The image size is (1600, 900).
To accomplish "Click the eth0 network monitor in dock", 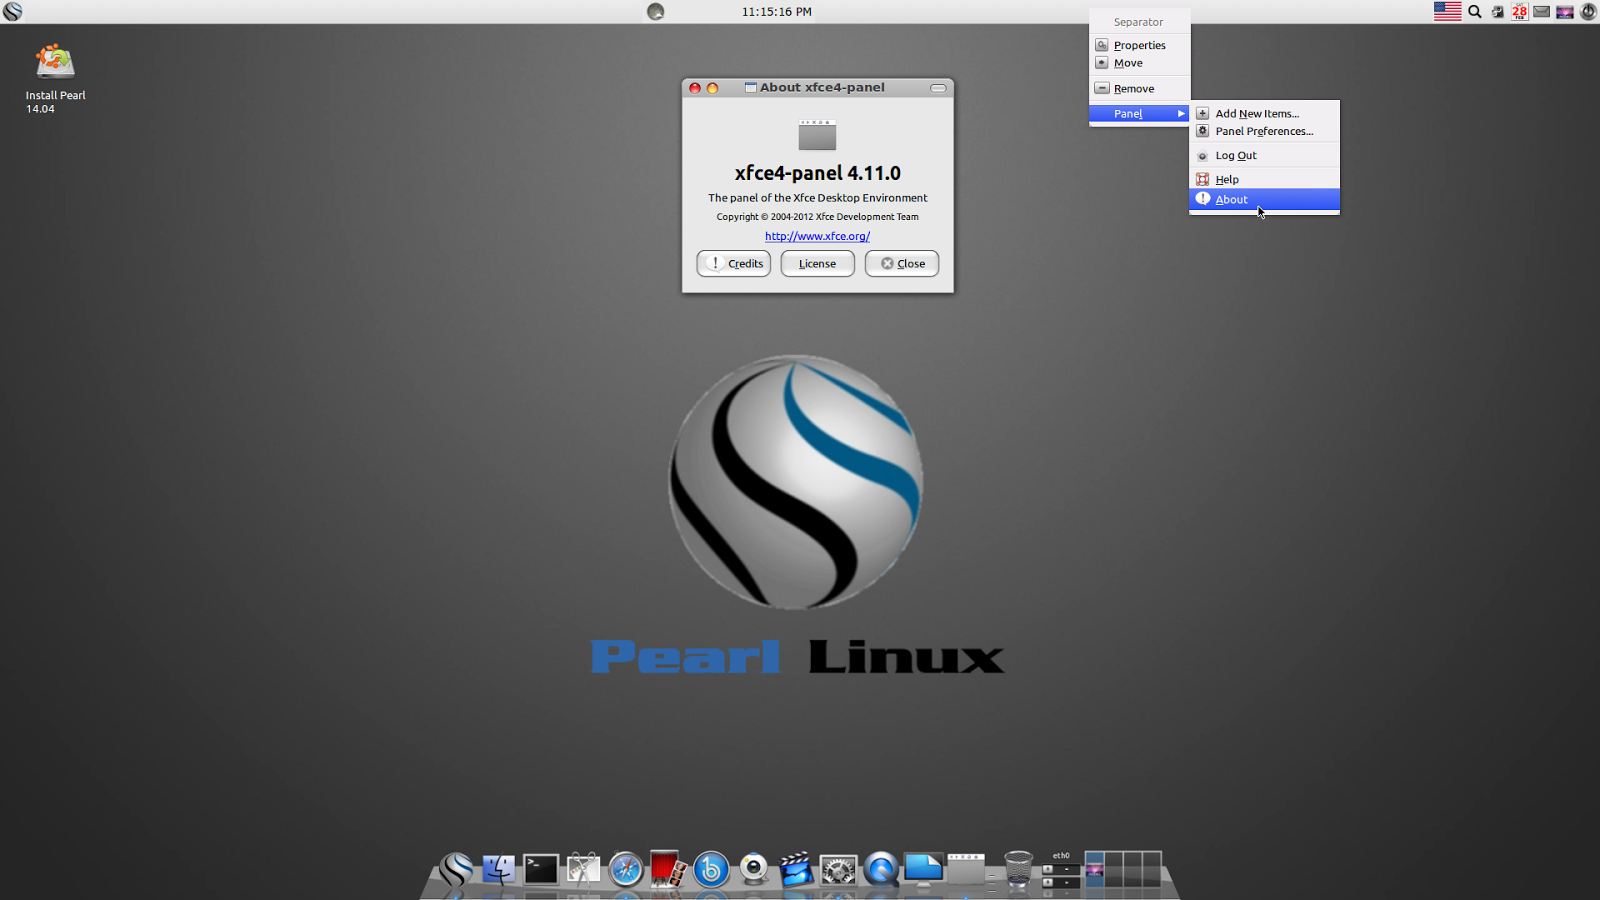I will point(1061,869).
